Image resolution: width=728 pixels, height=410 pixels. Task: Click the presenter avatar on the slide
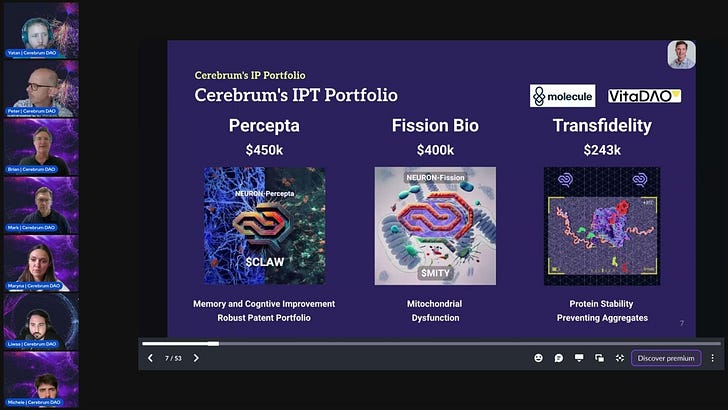pyautogui.click(x=682, y=54)
